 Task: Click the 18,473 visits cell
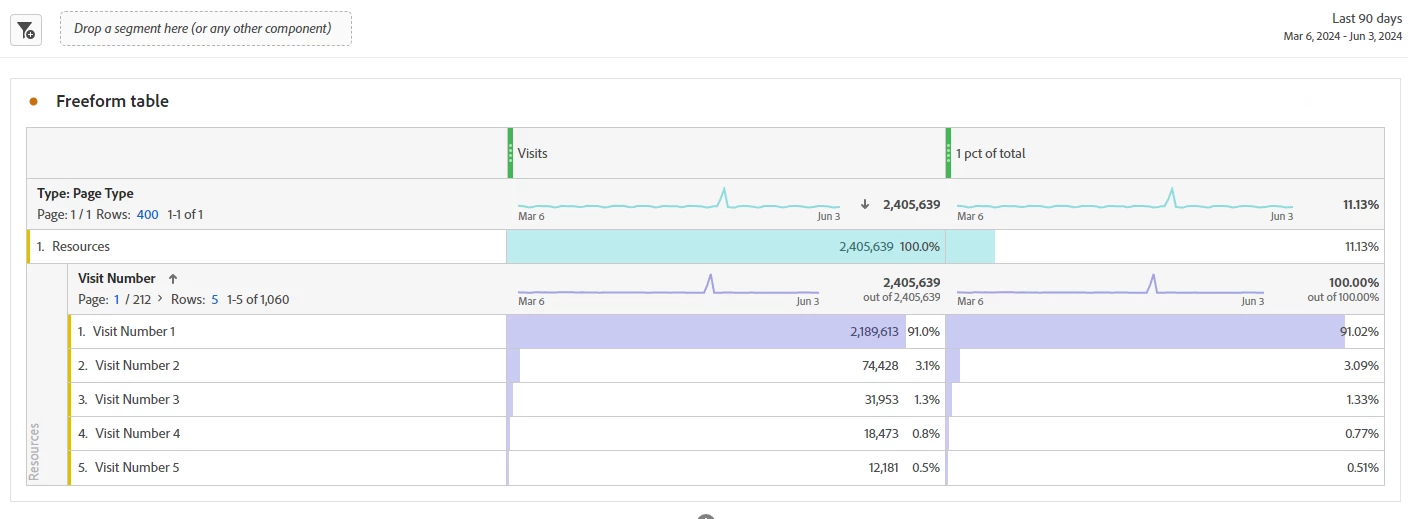click(726, 433)
